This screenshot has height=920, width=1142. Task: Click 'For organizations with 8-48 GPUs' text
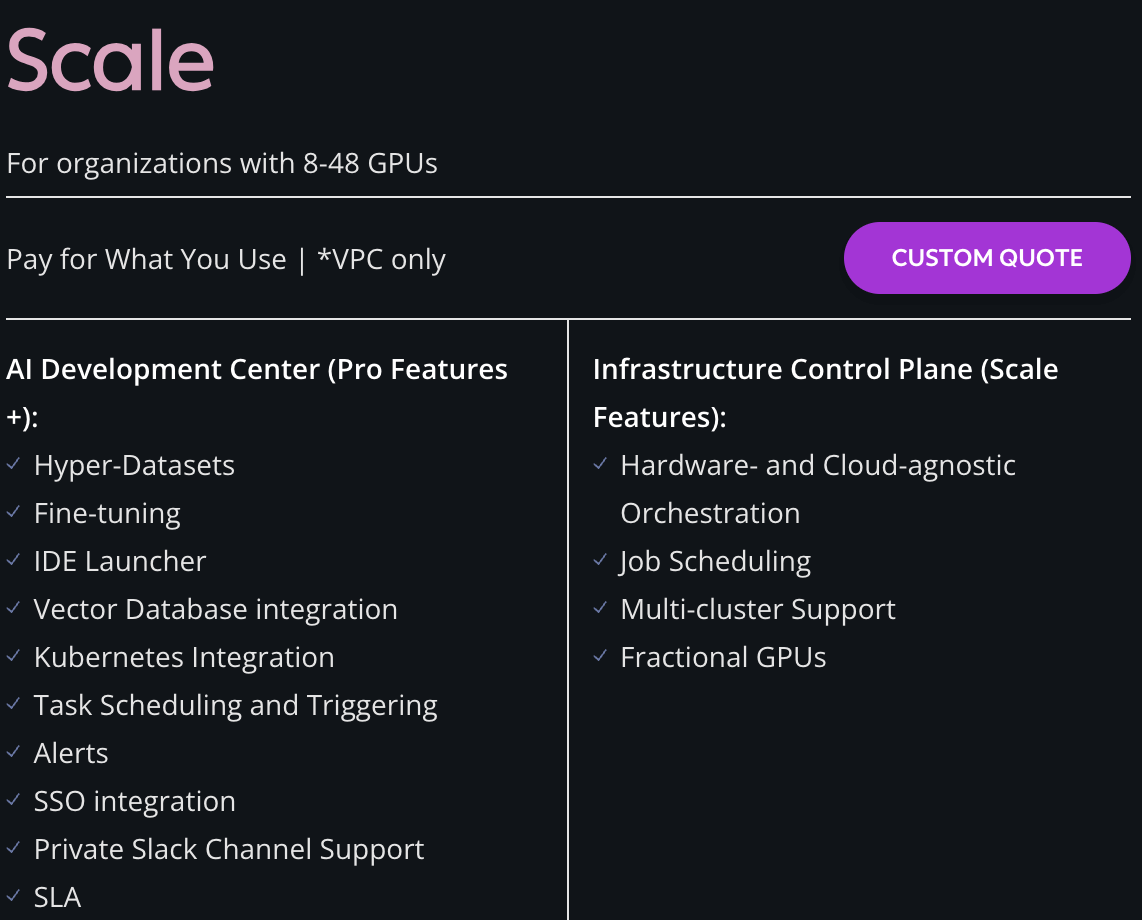pyautogui.click(x=222, y=164)
